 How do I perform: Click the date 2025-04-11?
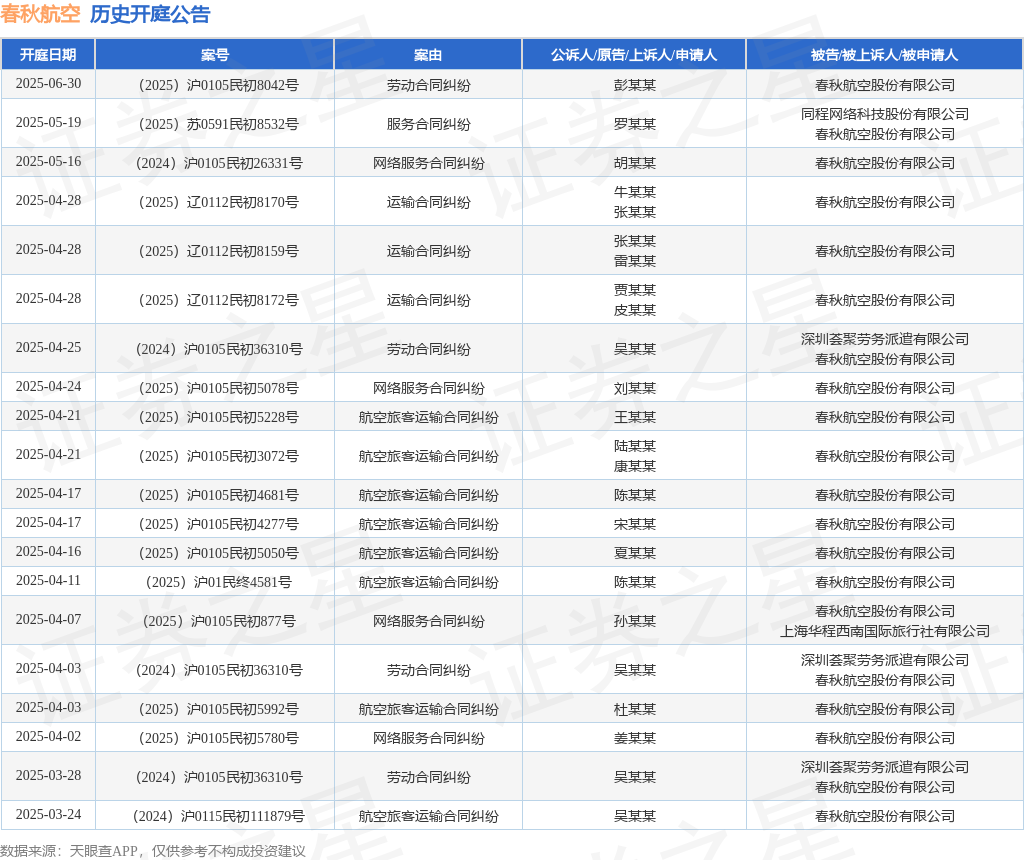[48, 581]
